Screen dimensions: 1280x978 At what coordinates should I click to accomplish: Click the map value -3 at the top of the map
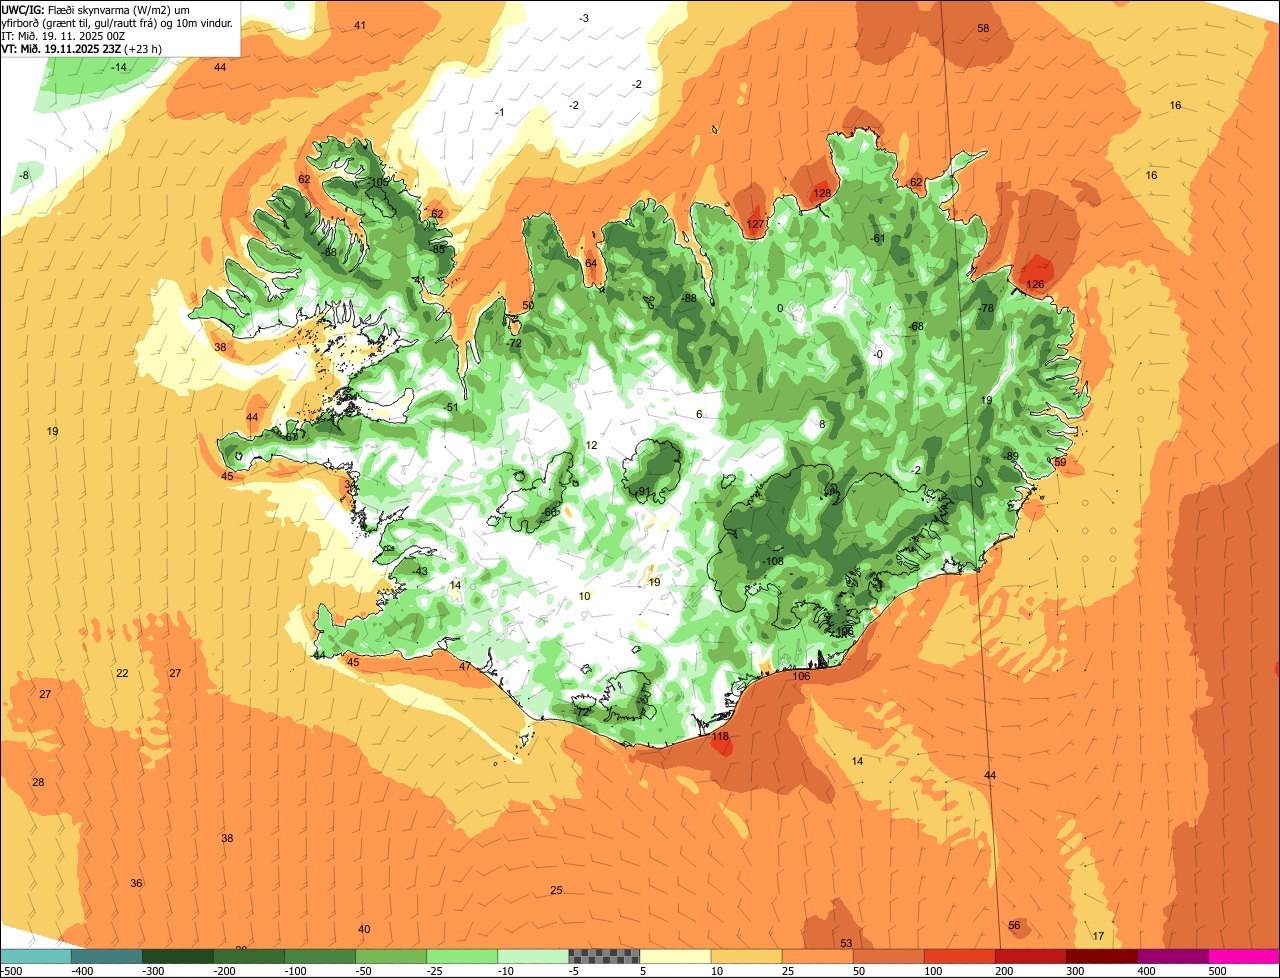pyautogui.click(x=584, y=18)
